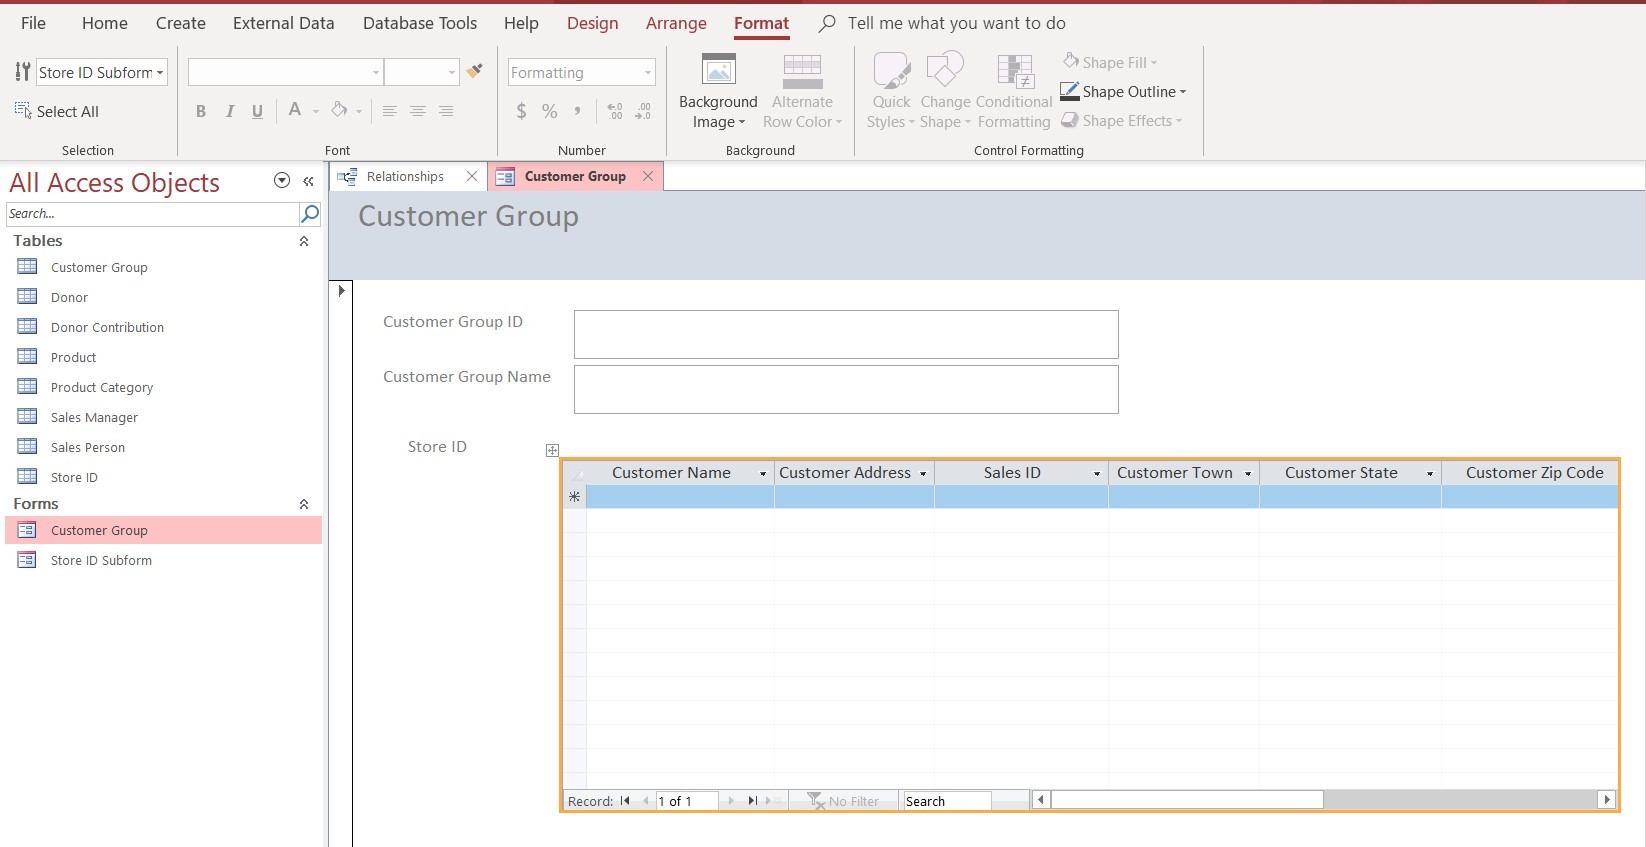Go to last record in subform
The image size is (1646, 847).
click(752, 801)
